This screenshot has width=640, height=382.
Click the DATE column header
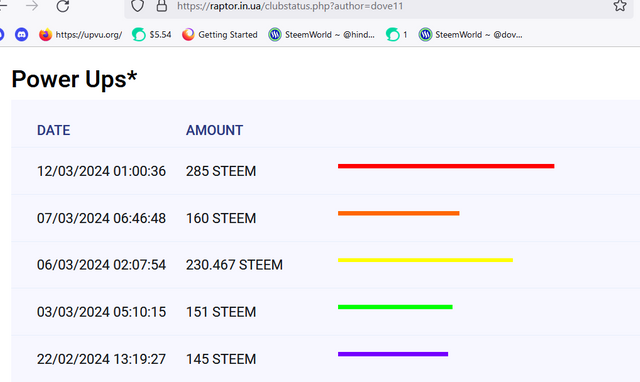click(x=53, y=130)
